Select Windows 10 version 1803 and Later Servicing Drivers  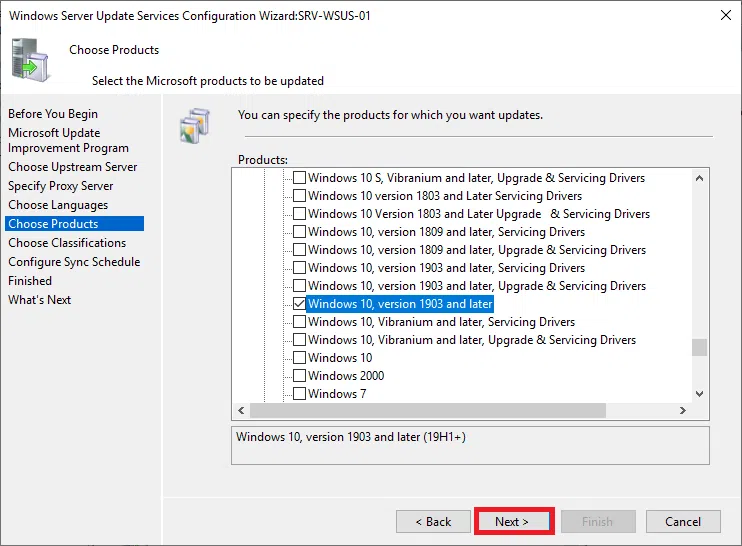pyautogui.click(x=299, y=196)
